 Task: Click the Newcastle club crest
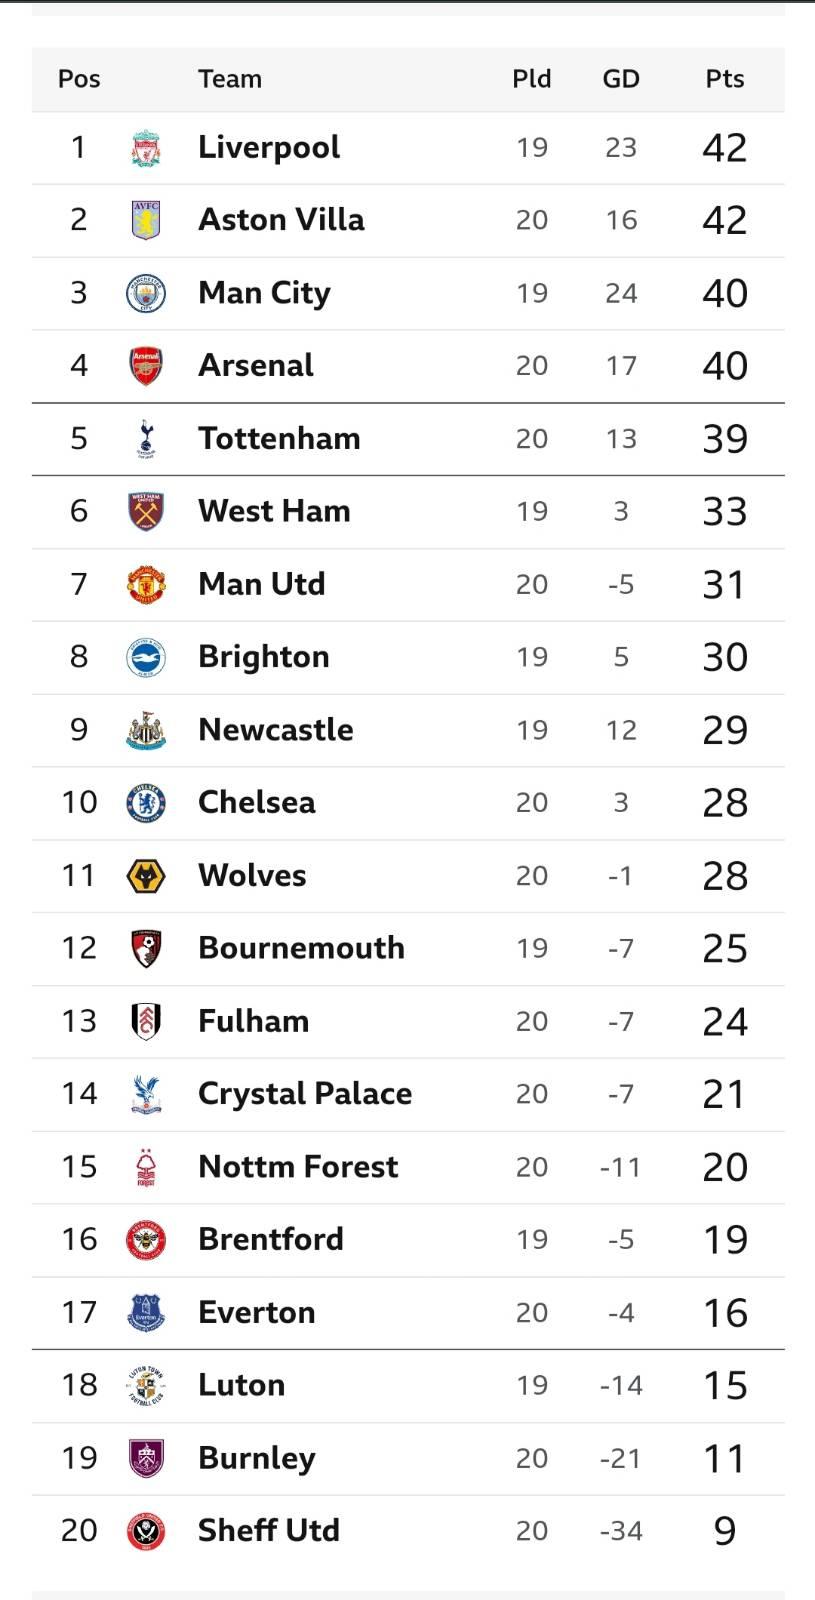(x=146, y=730)
